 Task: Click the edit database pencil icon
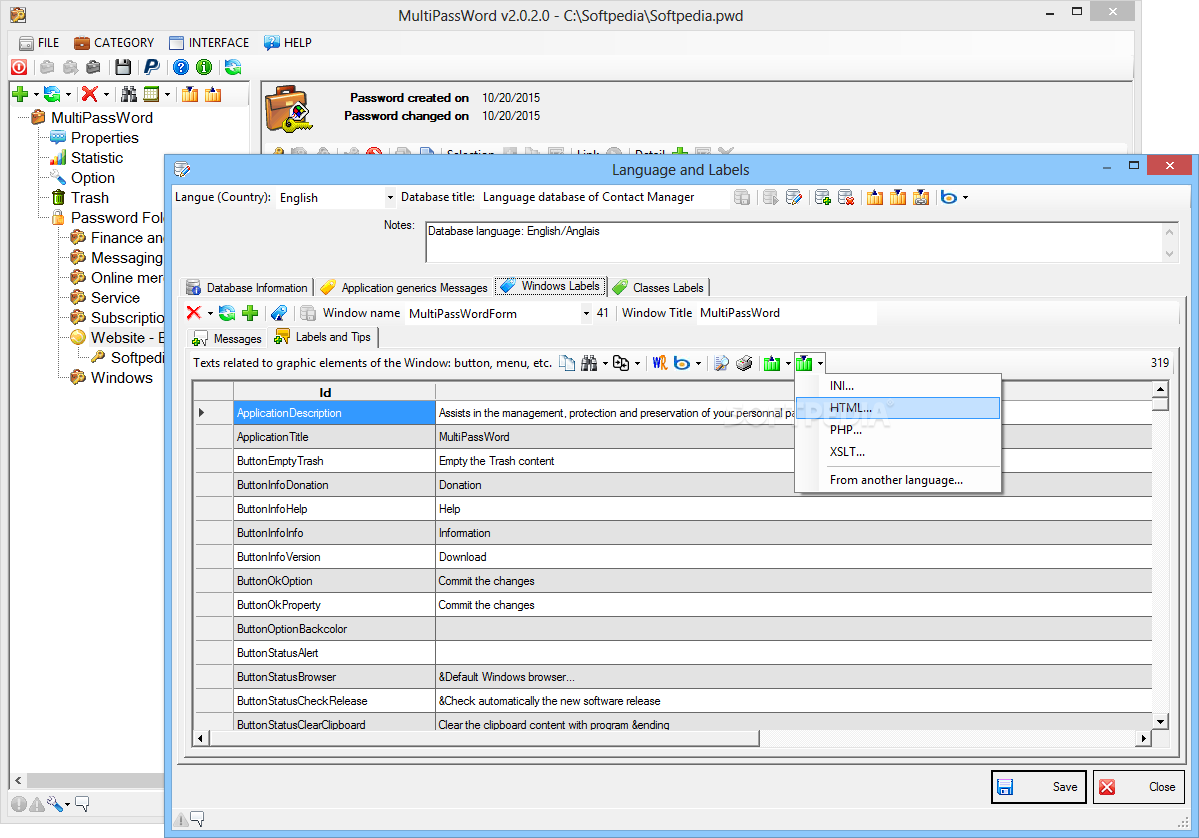[794, 197]
